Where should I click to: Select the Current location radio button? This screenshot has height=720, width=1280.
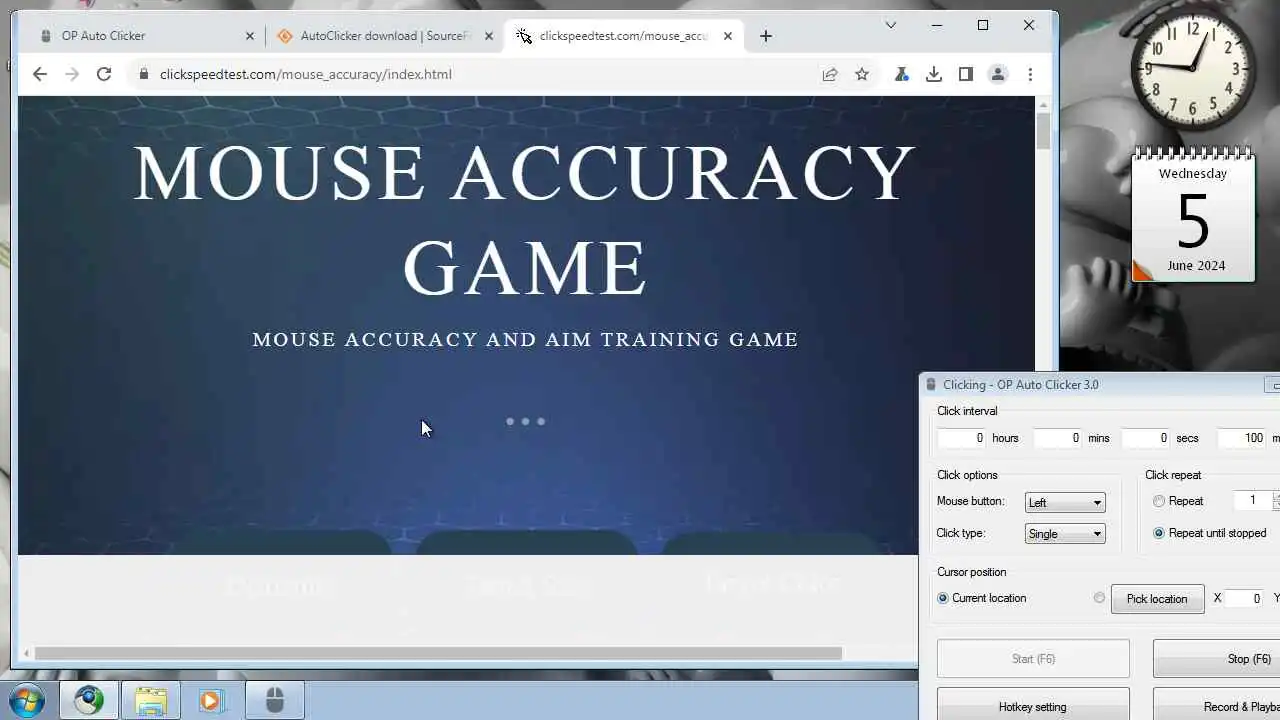tap(943, 598)
